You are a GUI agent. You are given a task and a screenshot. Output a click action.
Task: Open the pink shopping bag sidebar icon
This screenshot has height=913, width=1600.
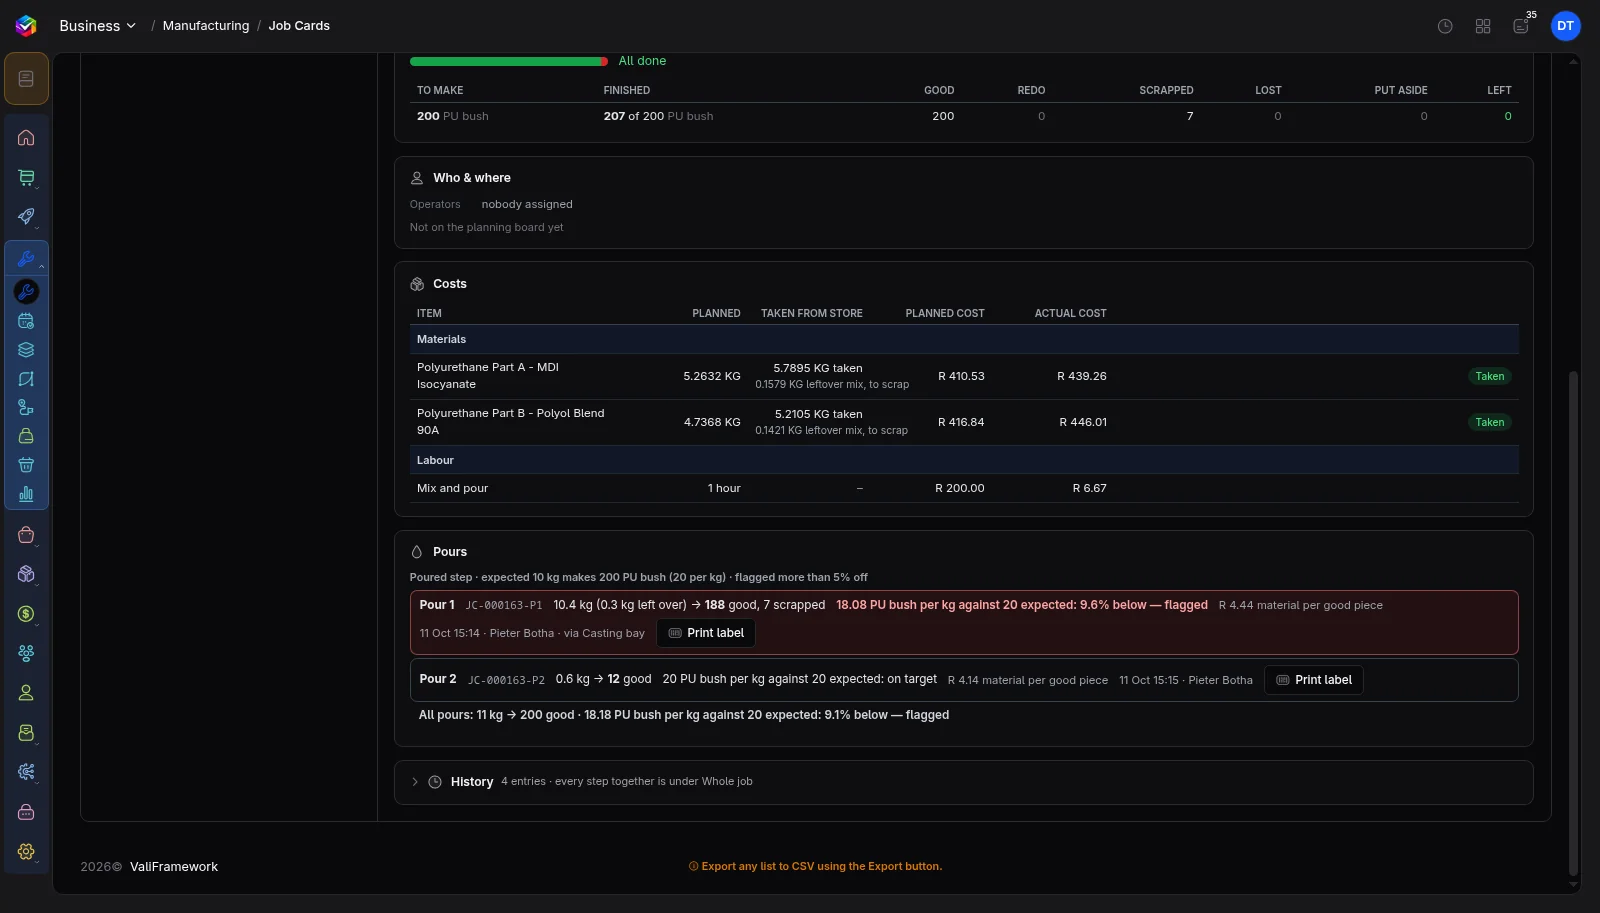pos(26,535)
